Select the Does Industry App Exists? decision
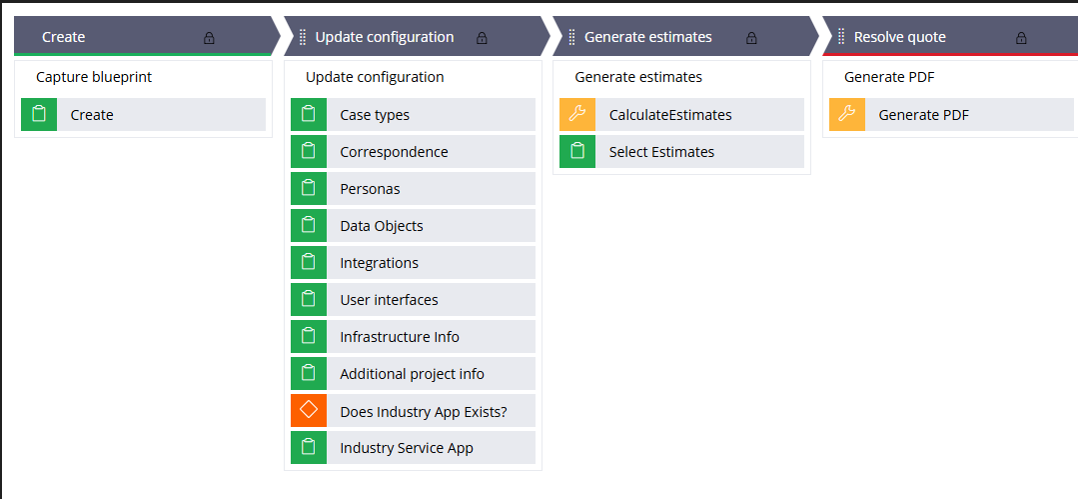 tap(423, 411)
